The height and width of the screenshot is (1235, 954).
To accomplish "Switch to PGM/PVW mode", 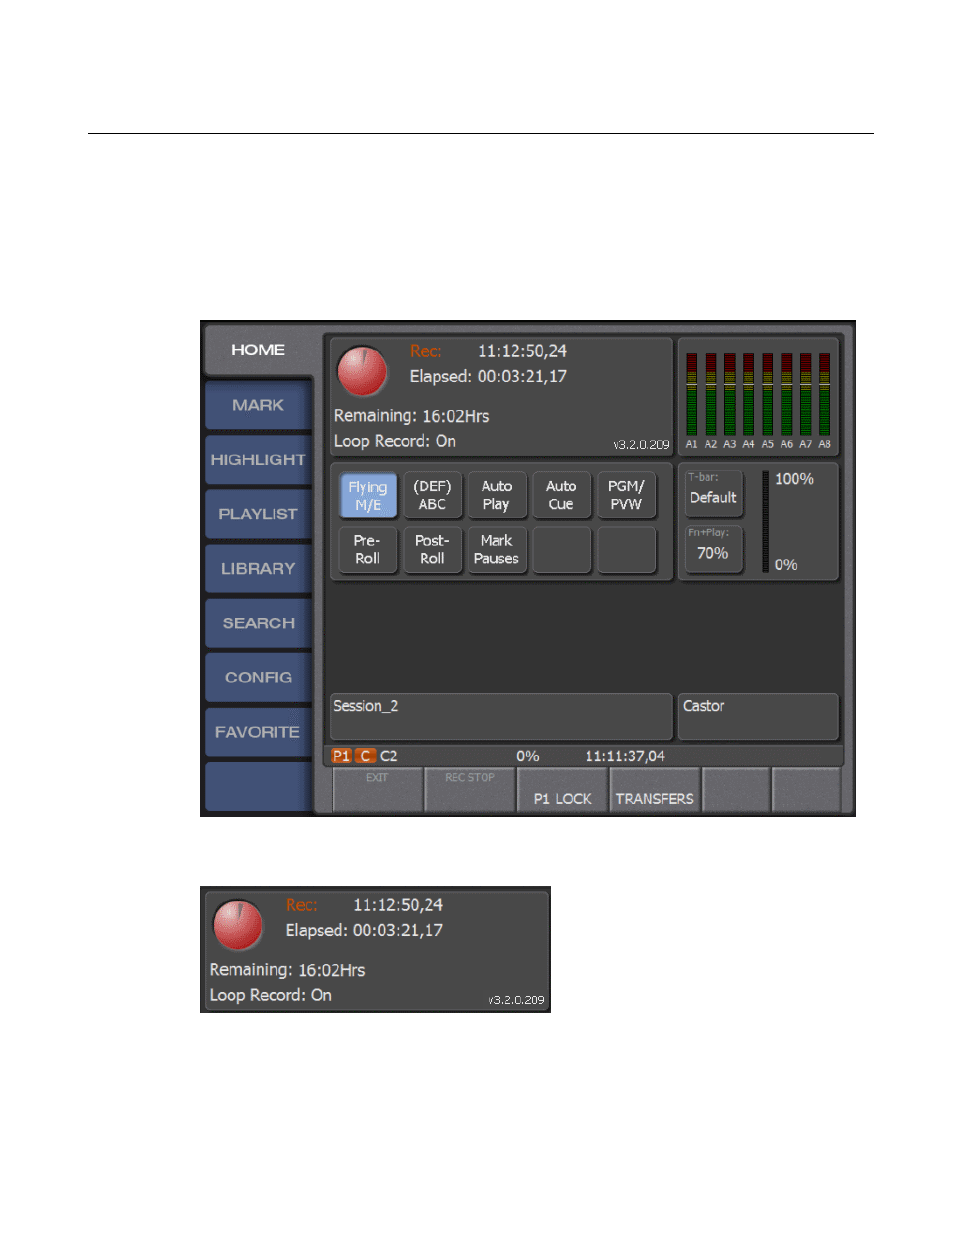I will (x=626, y=496).
